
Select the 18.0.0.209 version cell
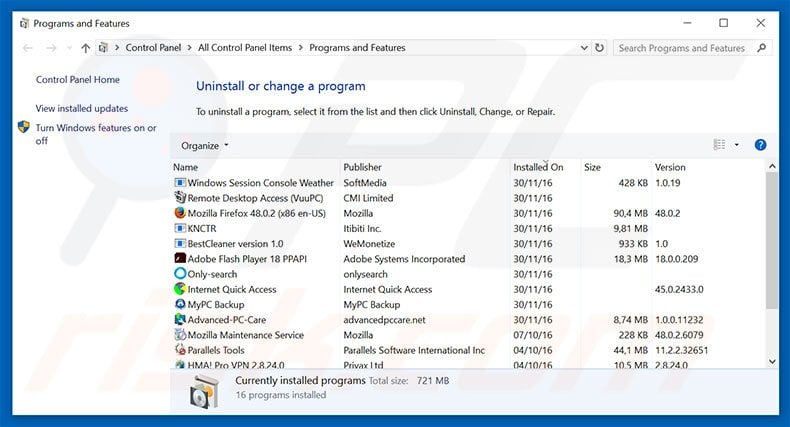tap(677, 259)
